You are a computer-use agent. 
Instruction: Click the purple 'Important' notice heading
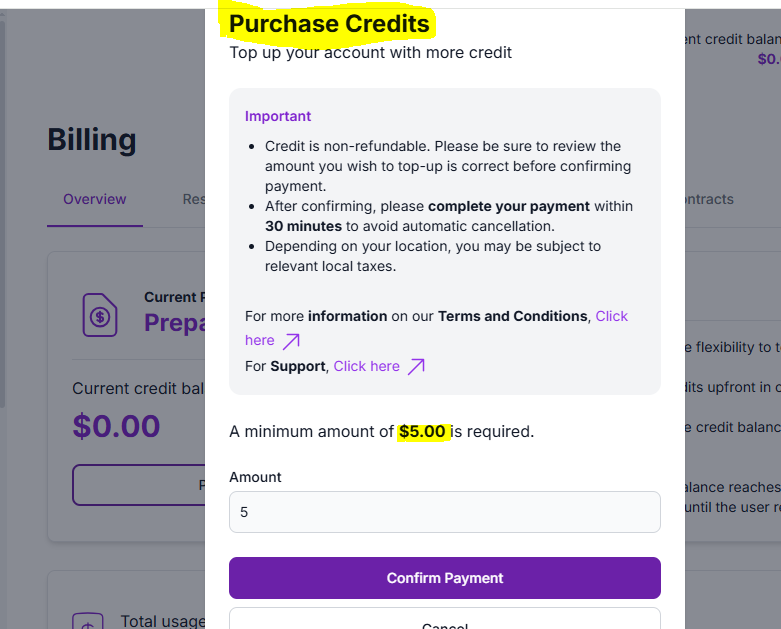278,116
